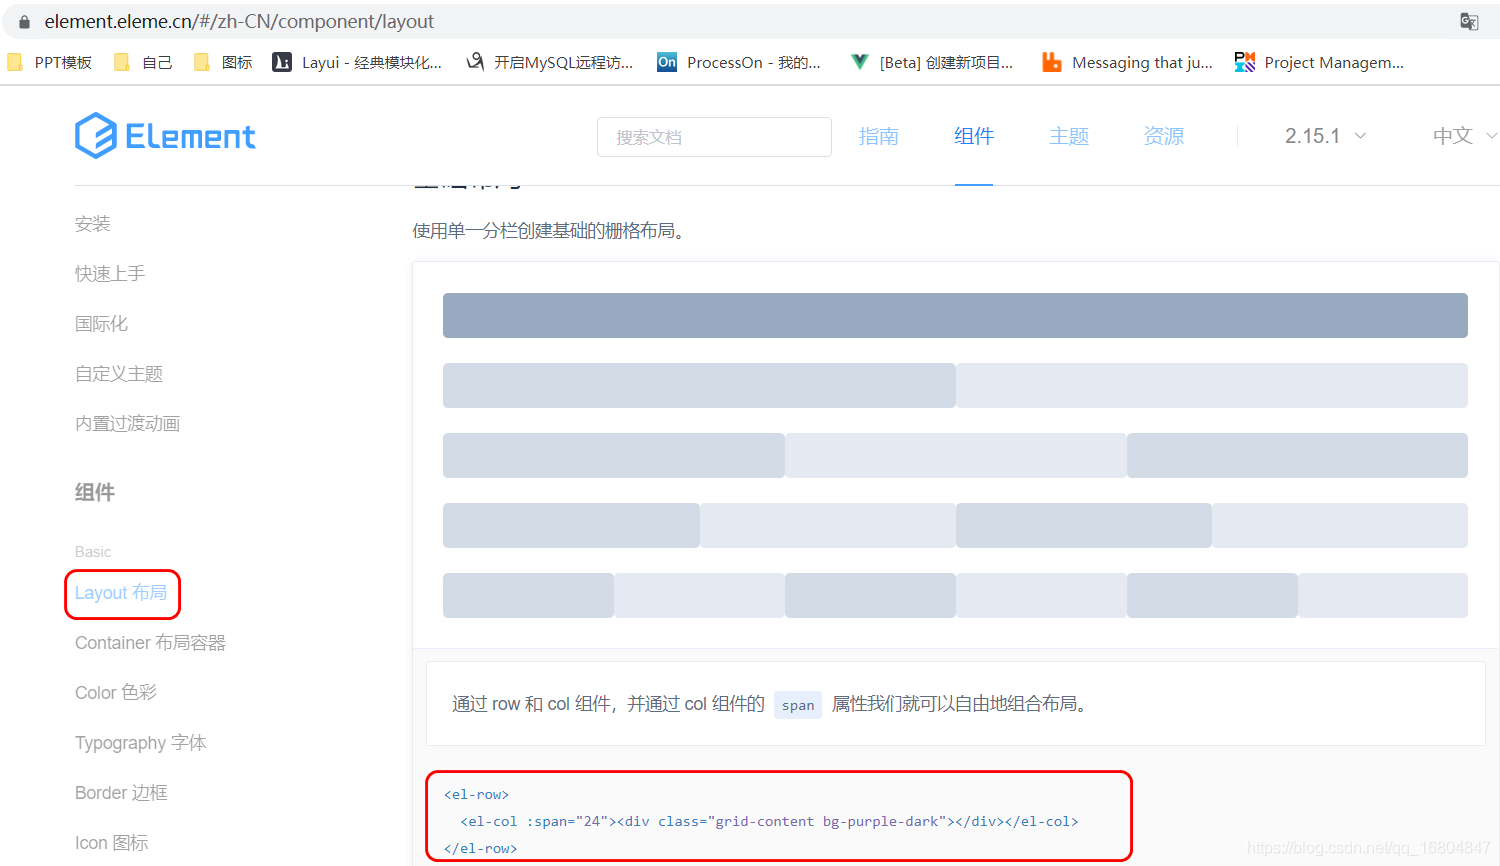Open the 内置过渡动画 sidebar link
The width and height of the screenshot is (1500, 866).
pos(127,424)
